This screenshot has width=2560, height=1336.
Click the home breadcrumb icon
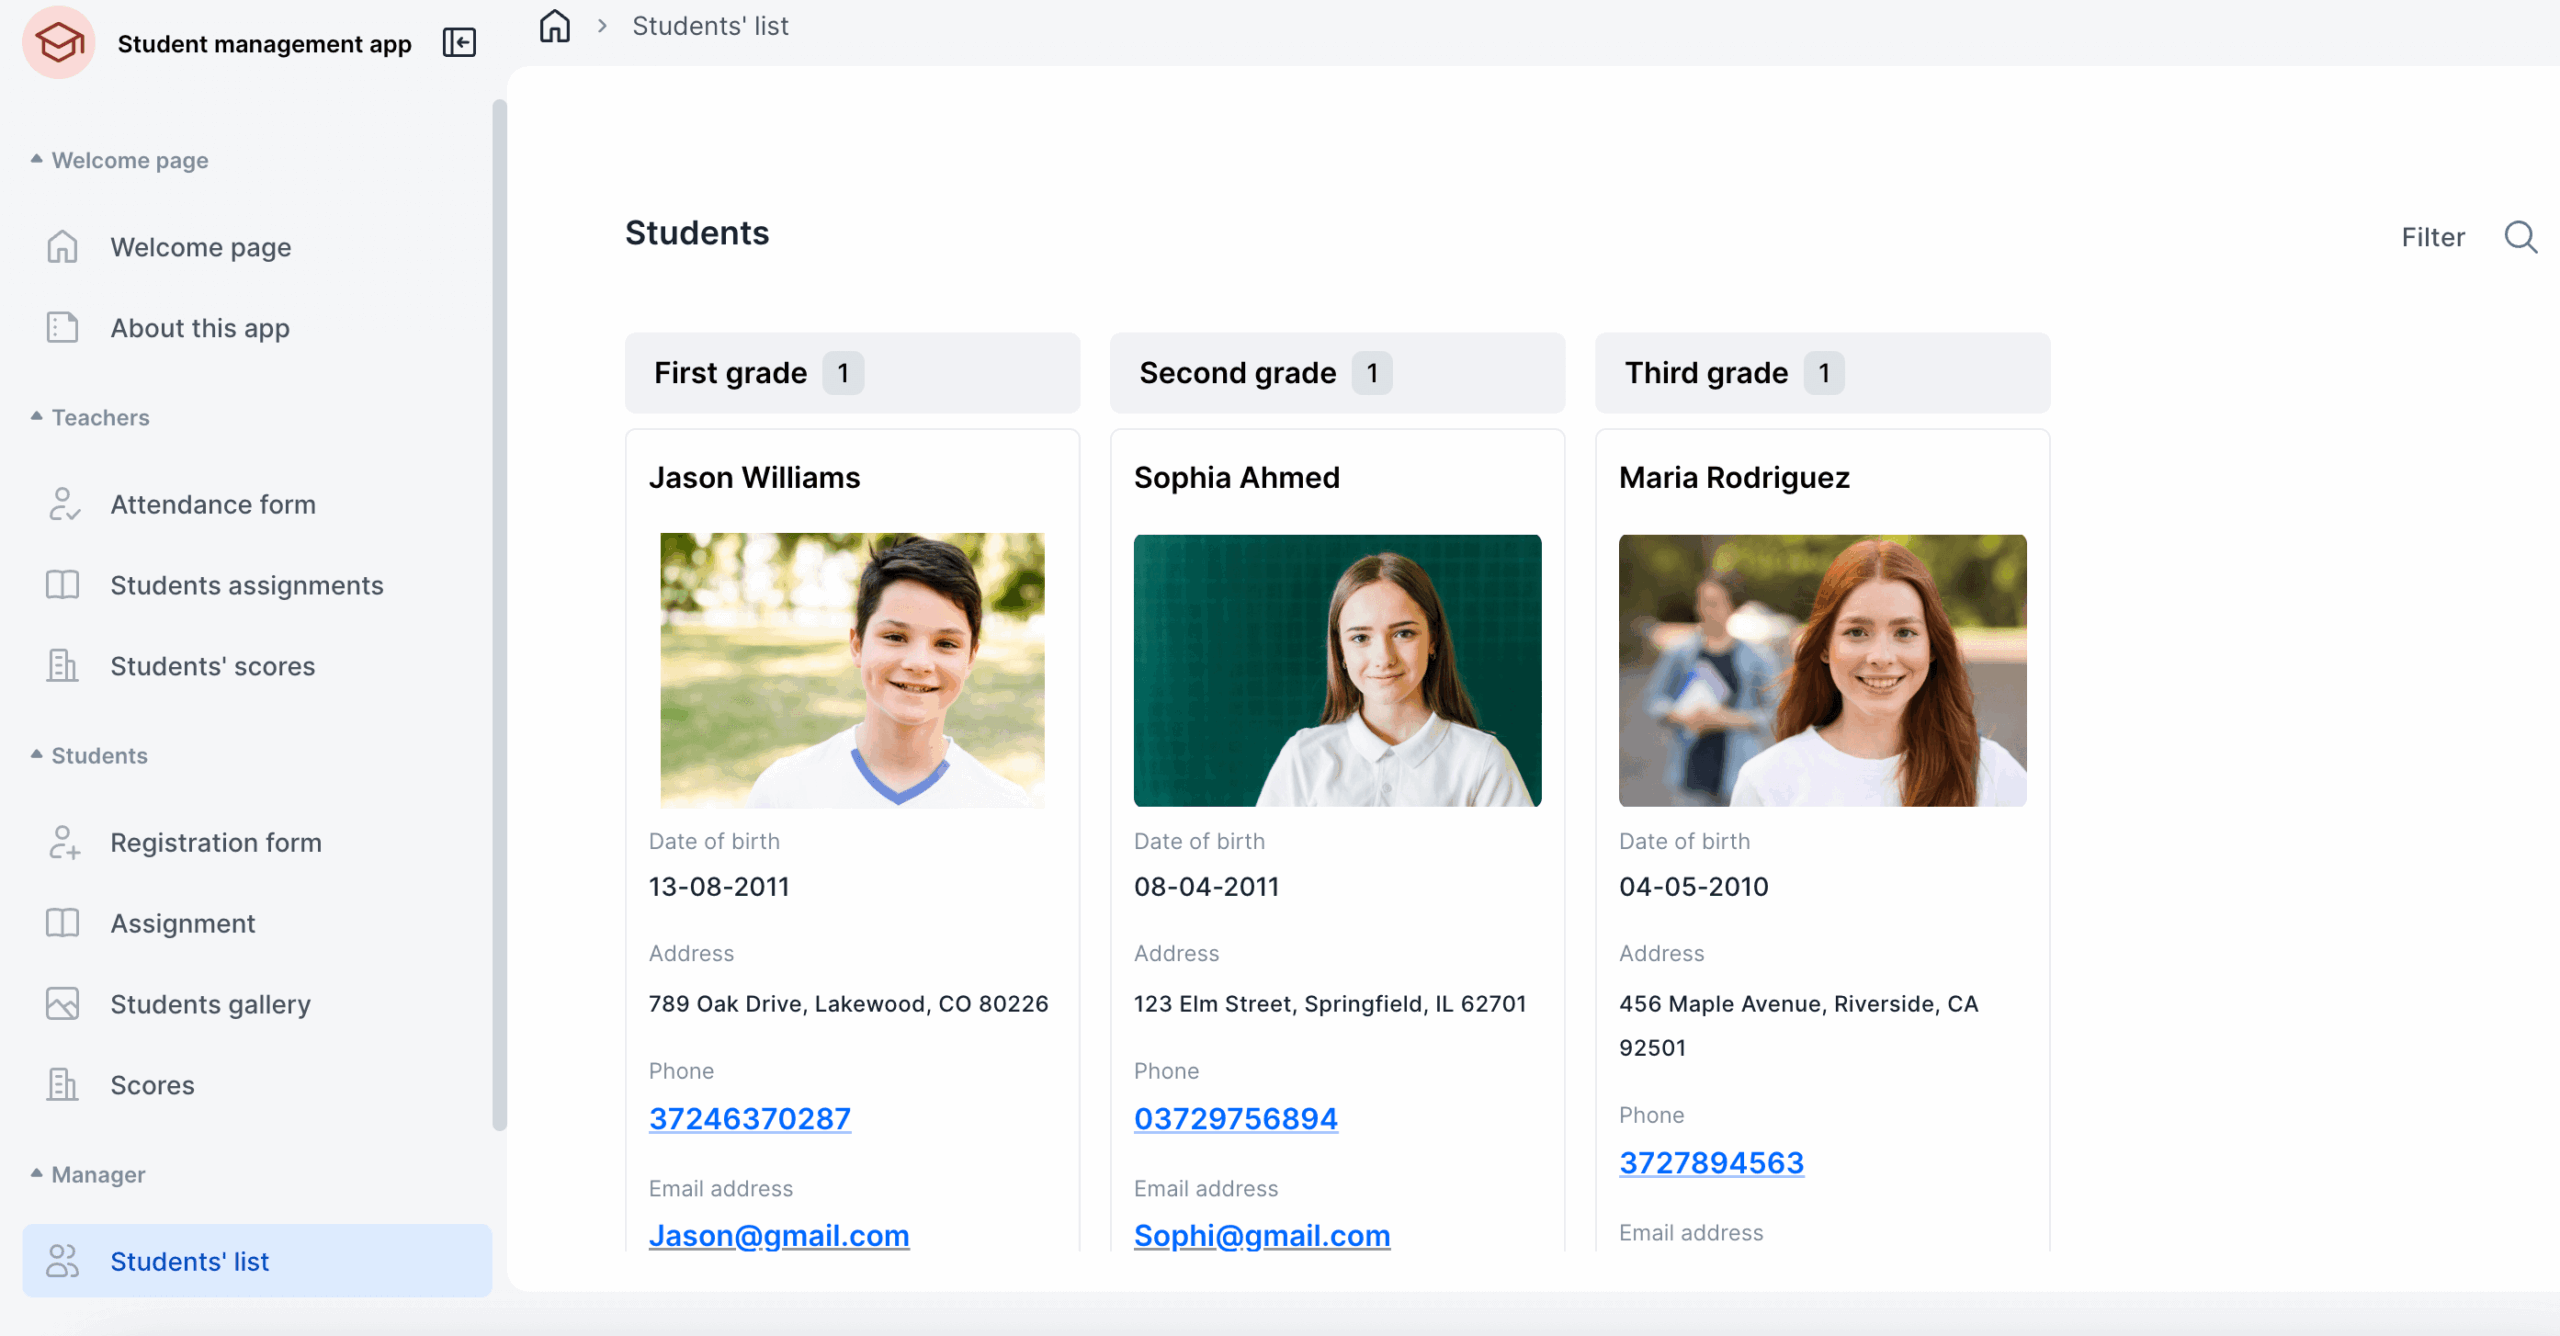tap(554, 26)
